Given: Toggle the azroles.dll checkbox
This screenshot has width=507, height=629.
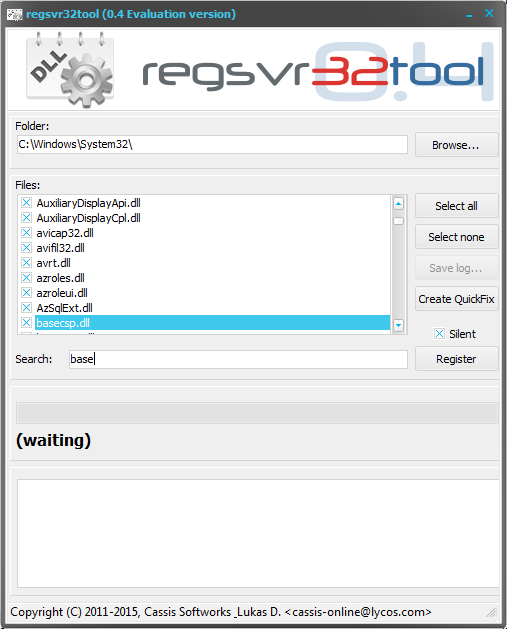Looking at the screenshot, I should [26, 278].
